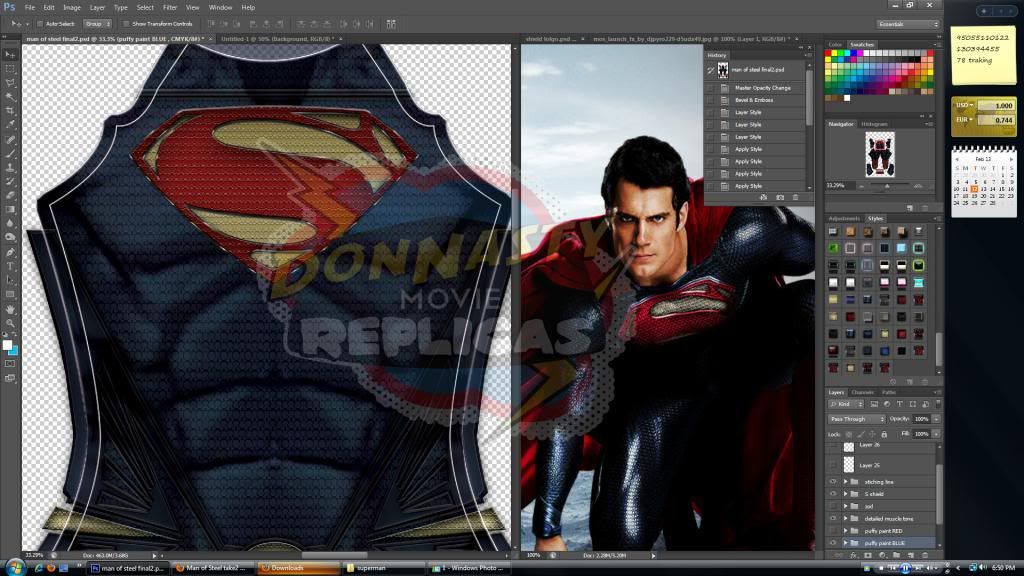Show the puffy paint RED group
1024x576 pixels.
(833, 531)
